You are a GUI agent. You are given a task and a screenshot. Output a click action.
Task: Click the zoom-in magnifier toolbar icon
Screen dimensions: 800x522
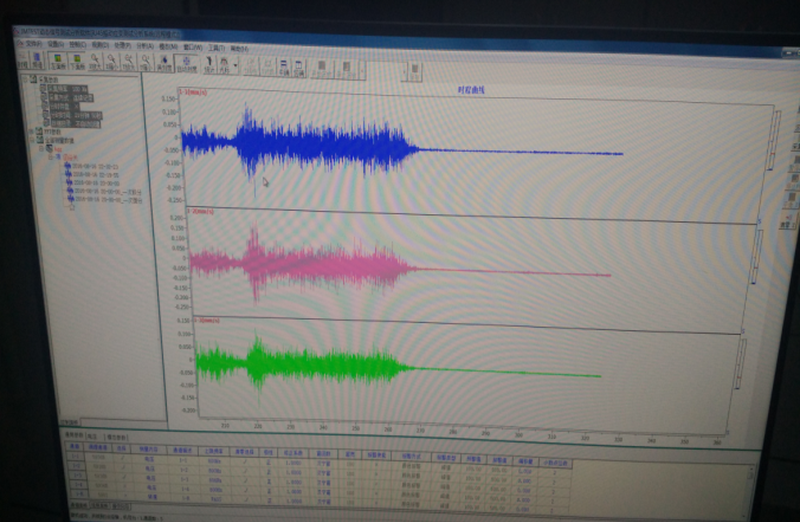tap(94, 62)
